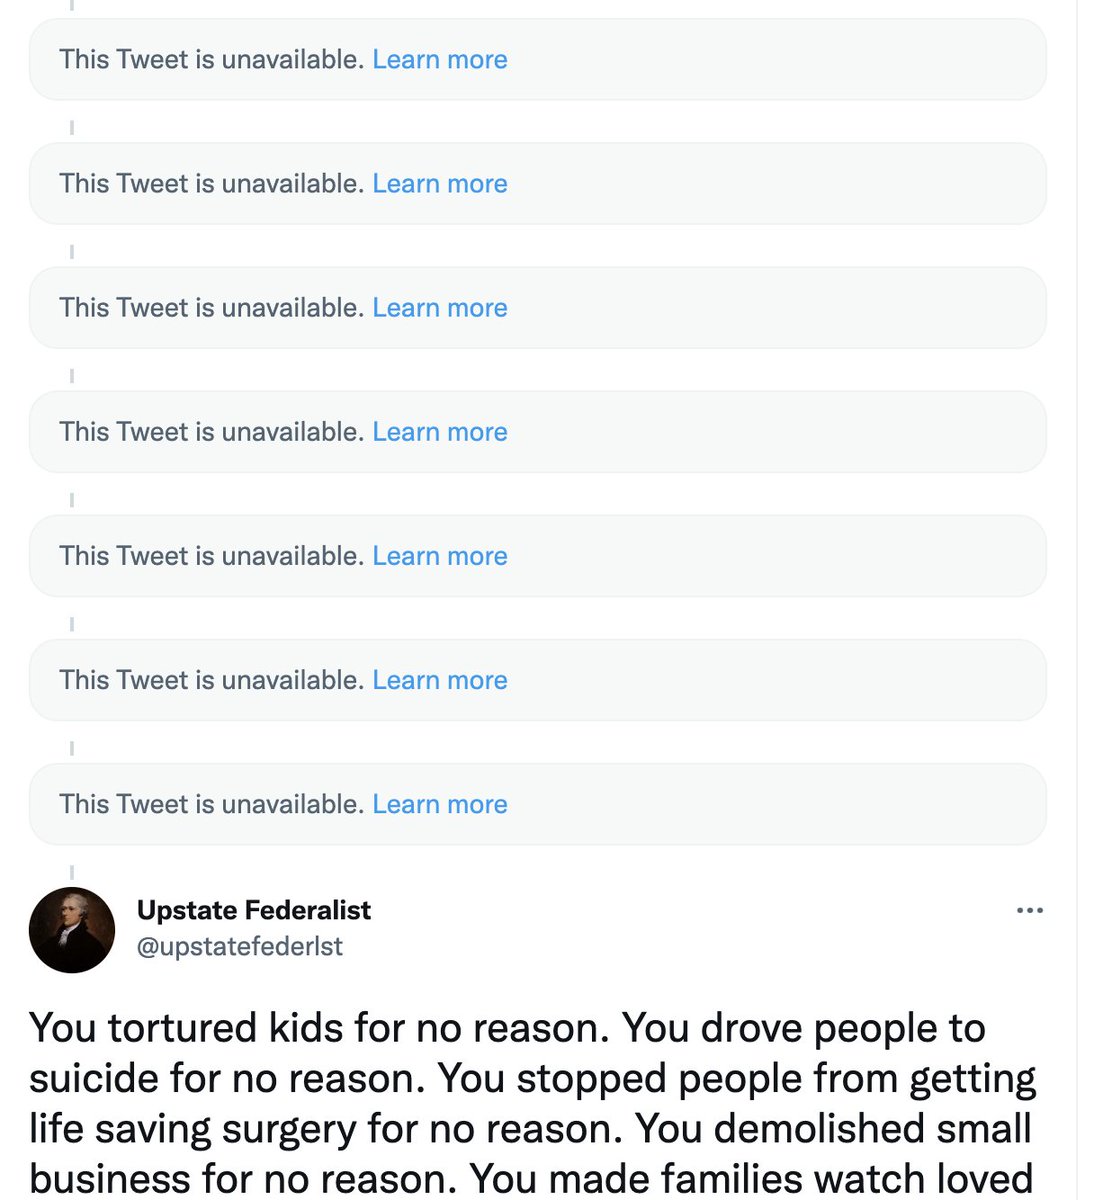Click the @upstatefederlst handle
1094x1200 pixels.
pos(239,946)
